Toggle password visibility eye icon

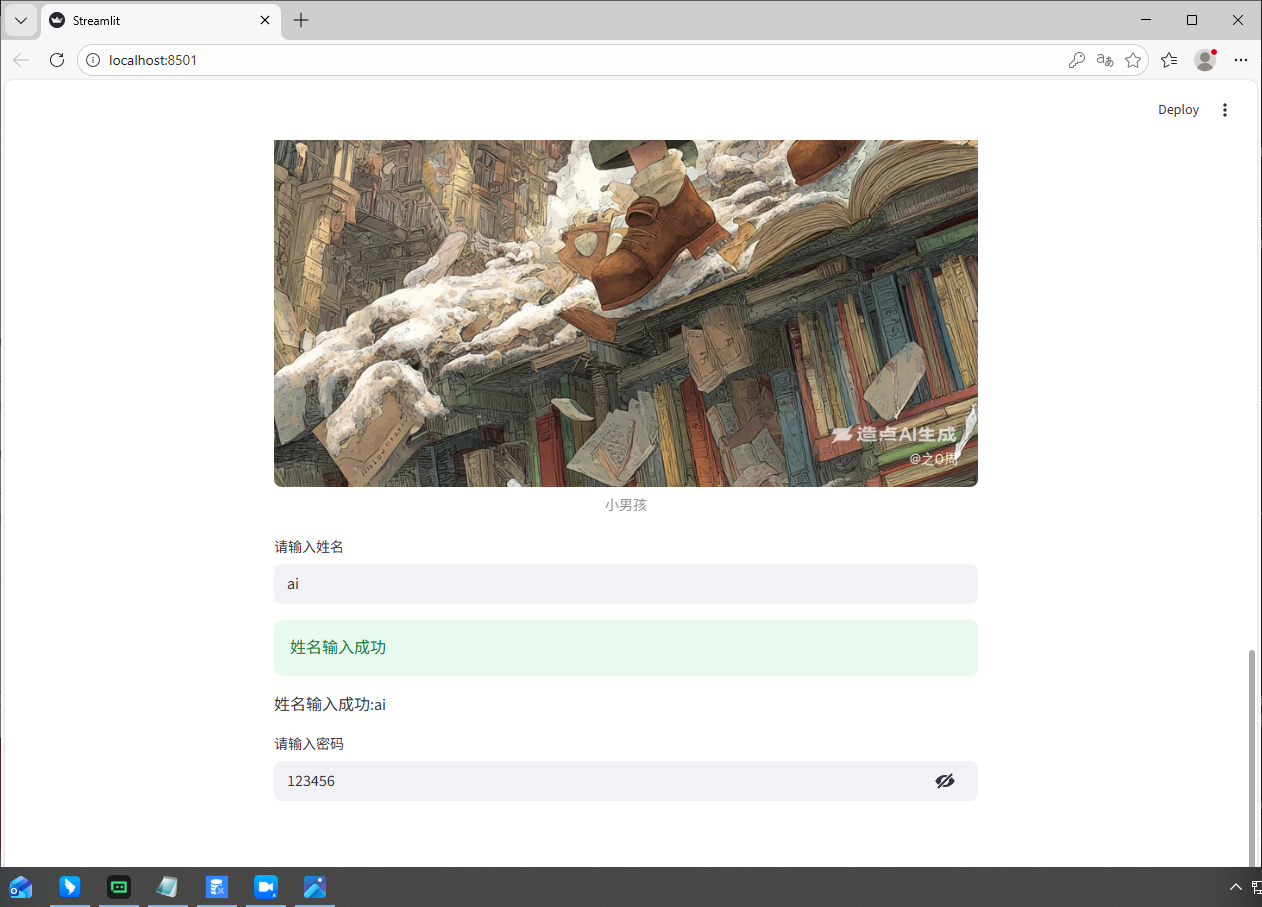coord(945,781)
